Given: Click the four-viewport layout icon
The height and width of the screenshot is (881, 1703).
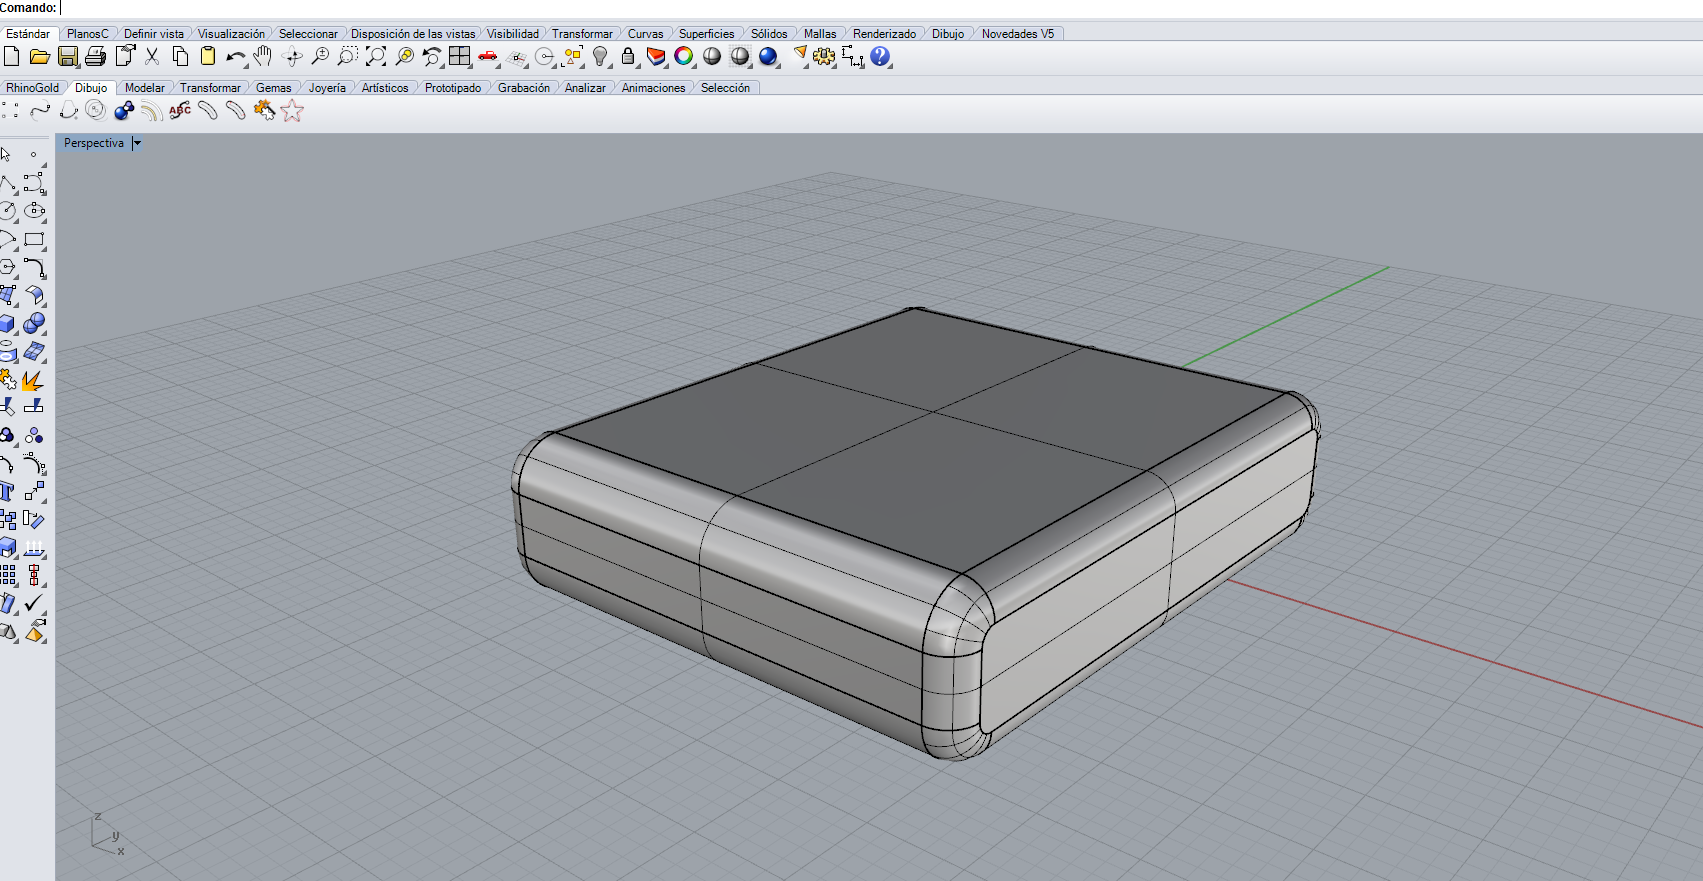Looking at the screenshot, I should 460,57.
